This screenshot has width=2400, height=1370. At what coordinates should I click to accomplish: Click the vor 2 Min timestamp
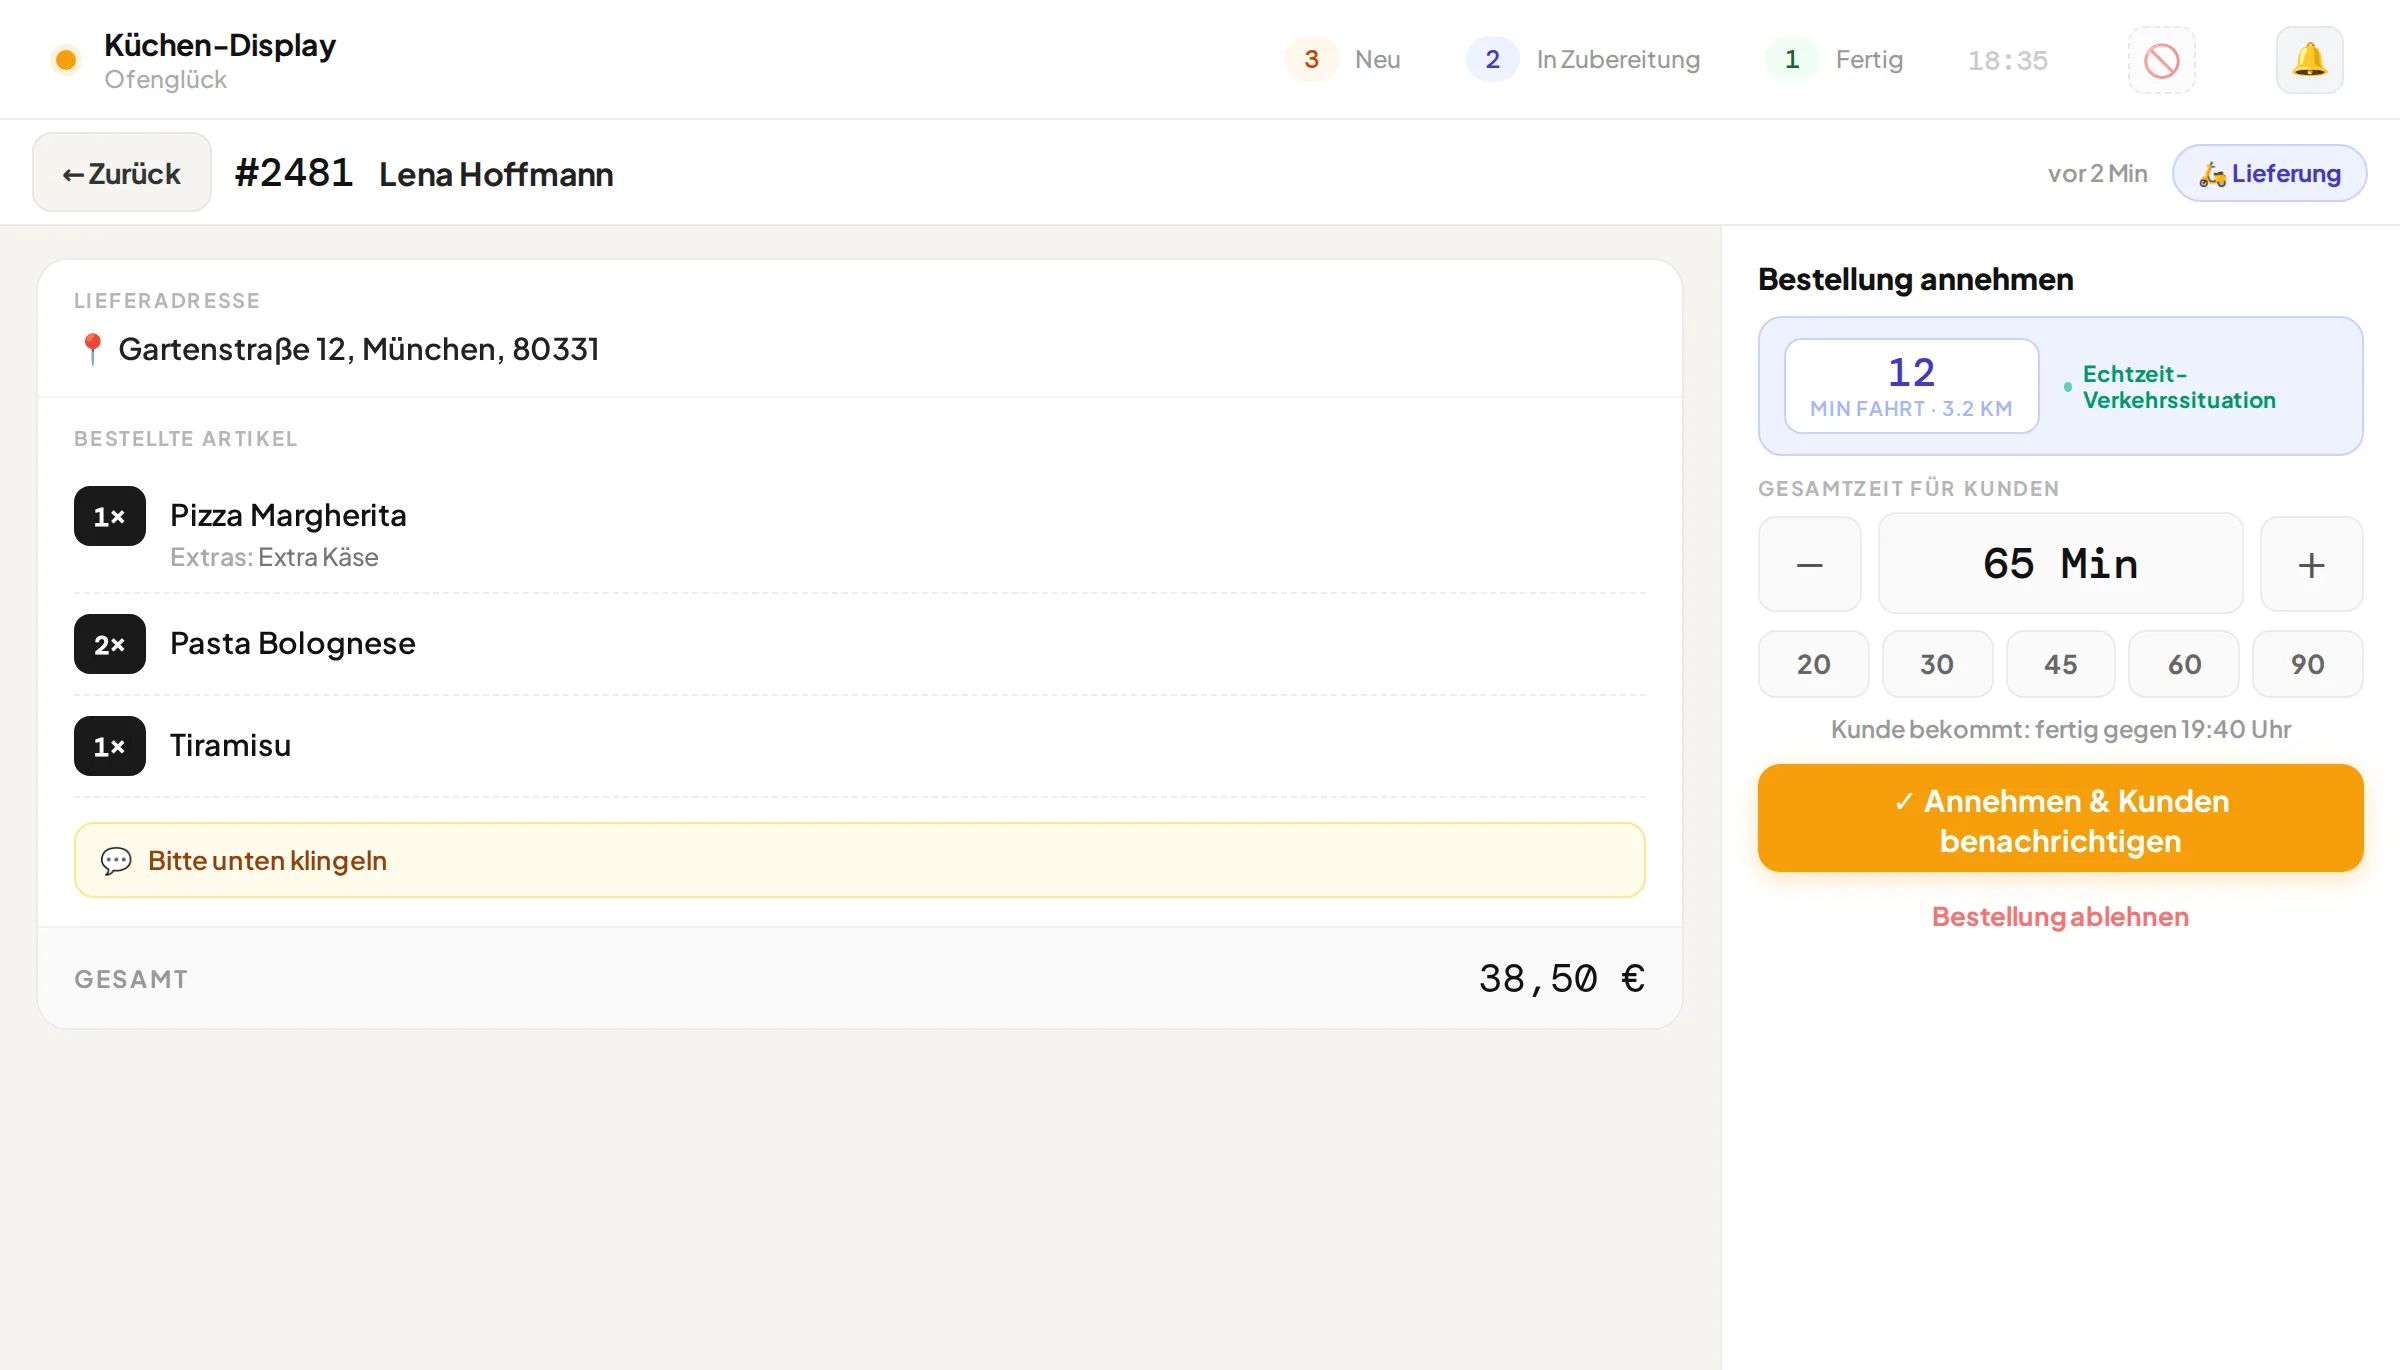2097,173
